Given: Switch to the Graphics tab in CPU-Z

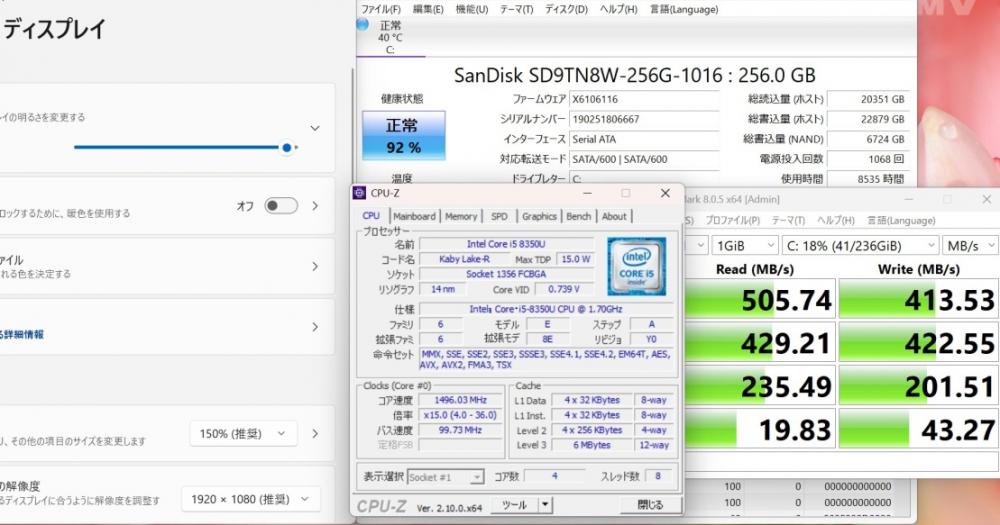Looking at the screenshot, I should 540,216.
